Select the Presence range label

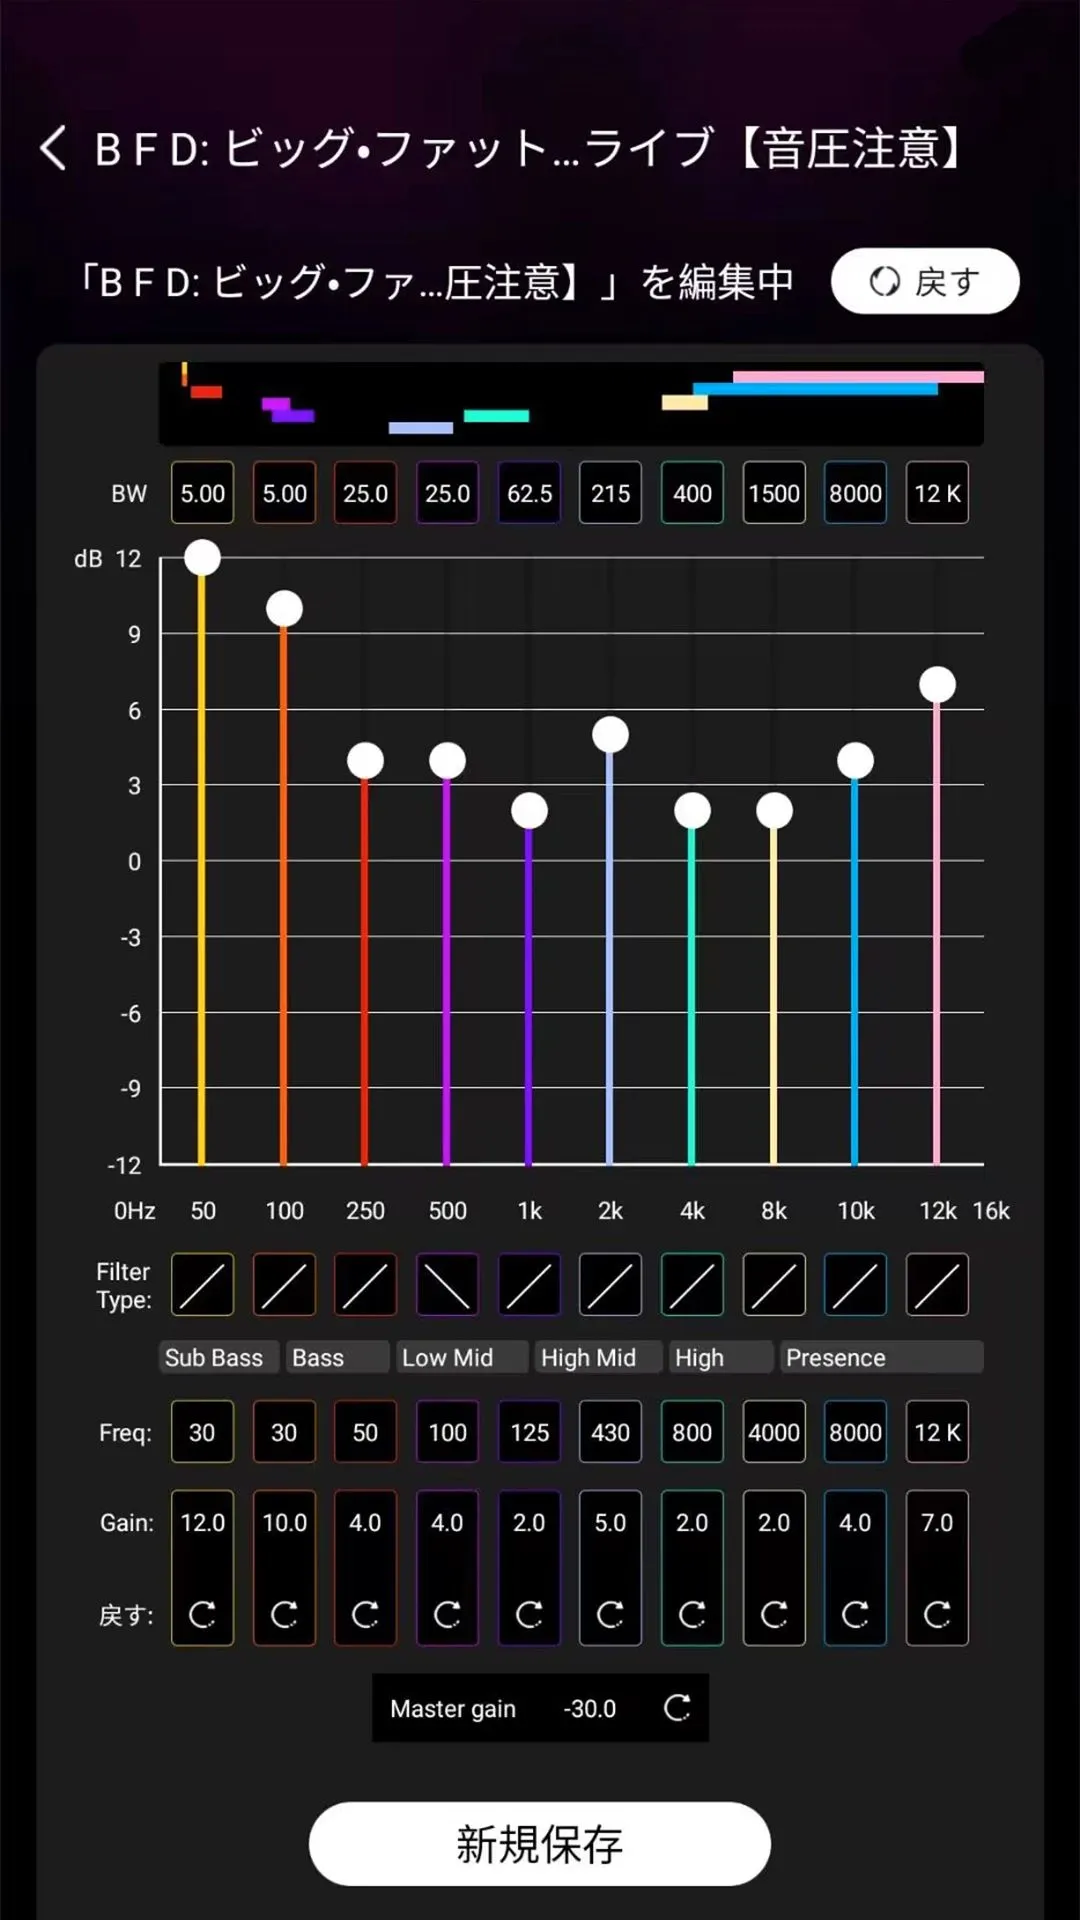pyautogui.click(x=881, y=1357)
